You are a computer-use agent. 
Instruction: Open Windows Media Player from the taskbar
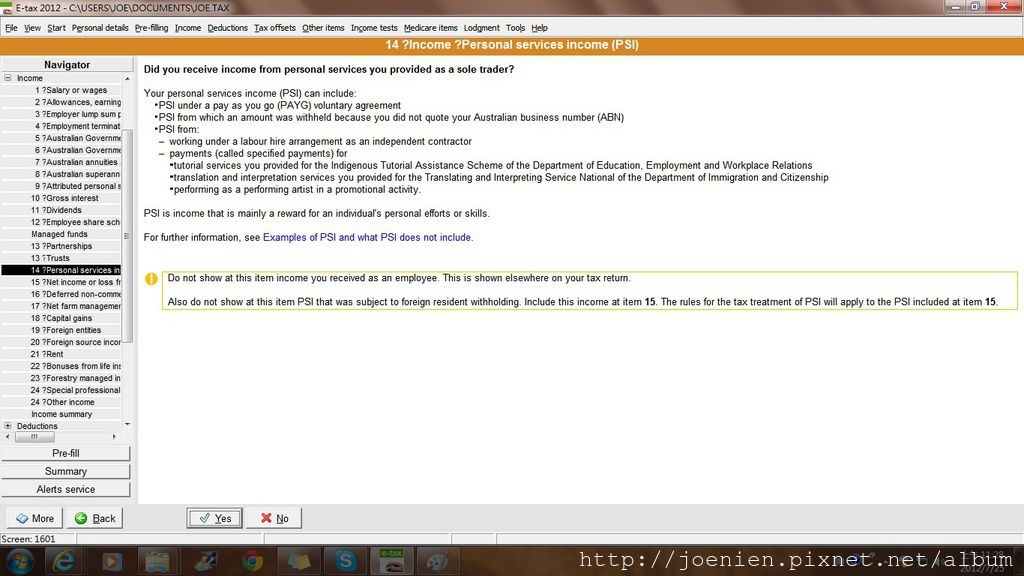tap(111, 561)
